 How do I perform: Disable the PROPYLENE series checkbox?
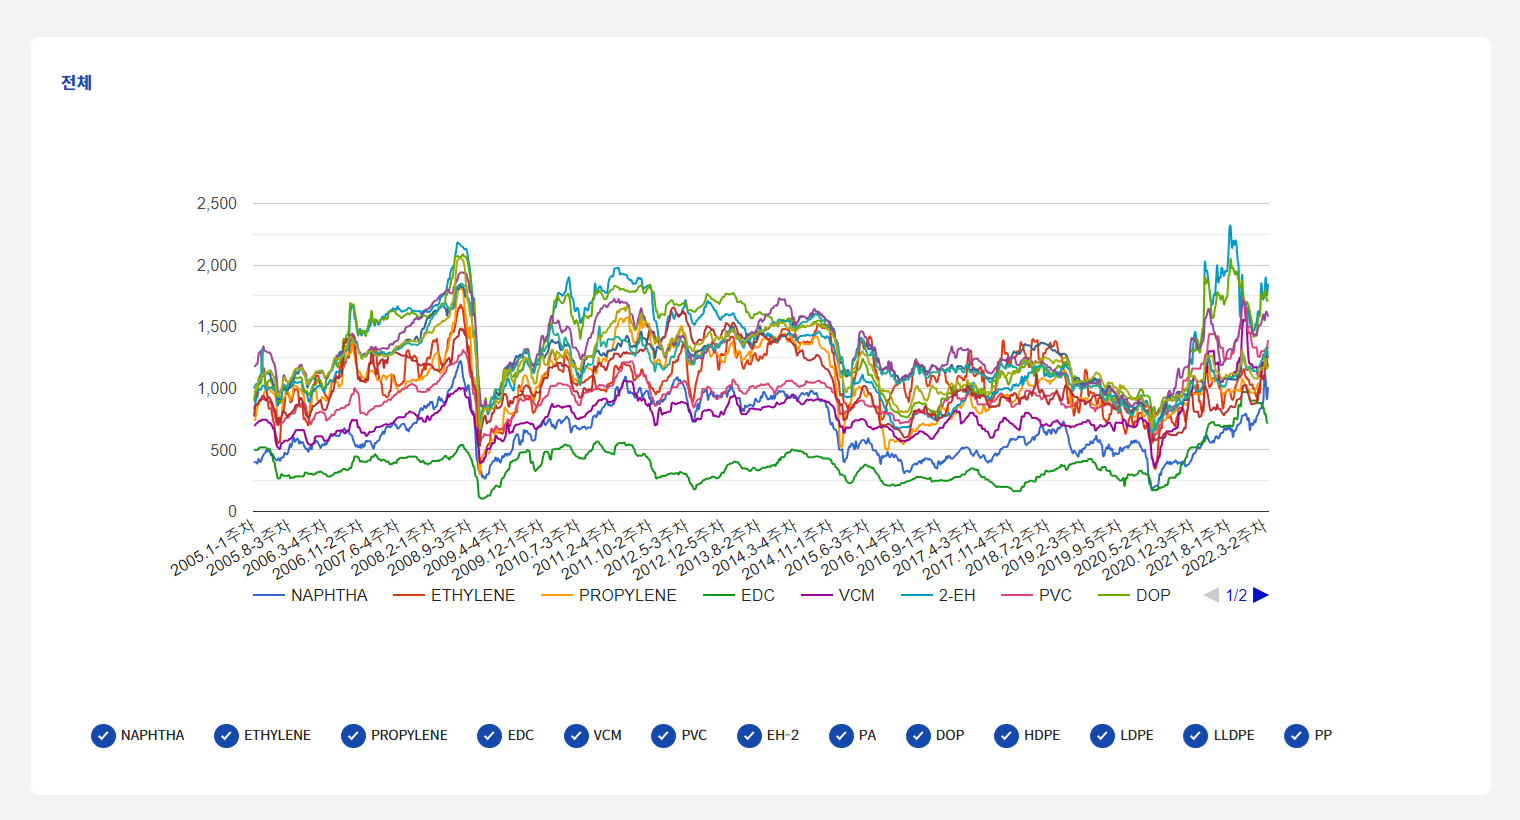tap(353, 736)
